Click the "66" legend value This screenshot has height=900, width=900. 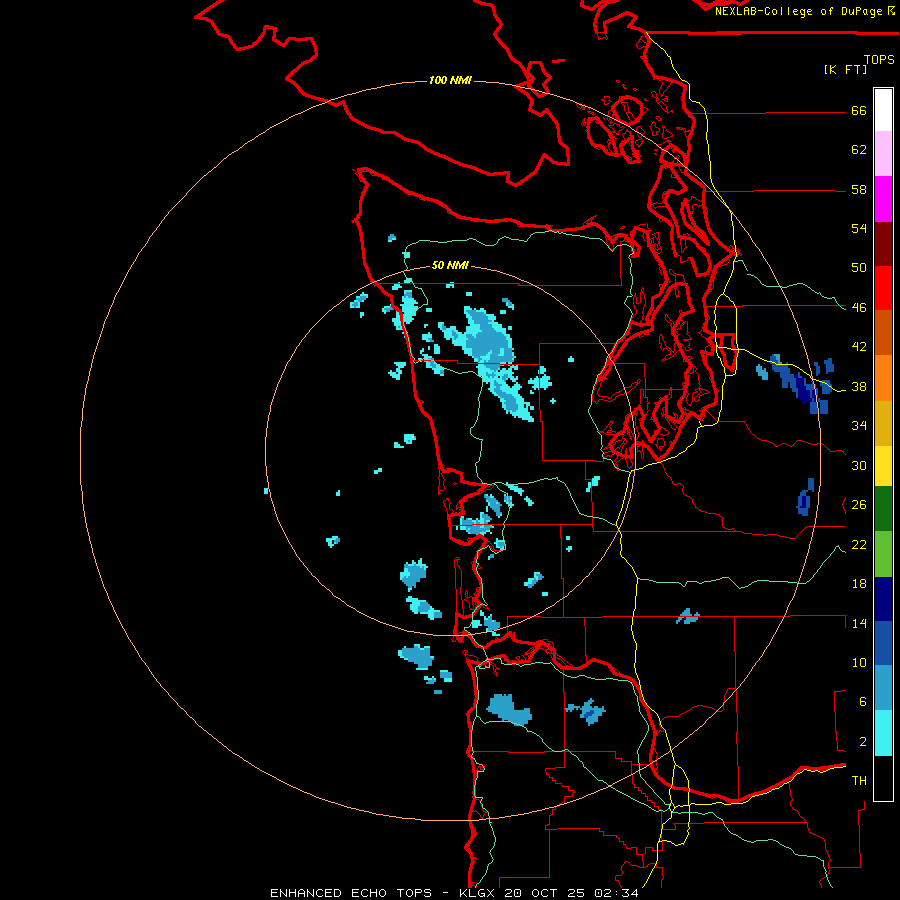(x=859, y=111)
